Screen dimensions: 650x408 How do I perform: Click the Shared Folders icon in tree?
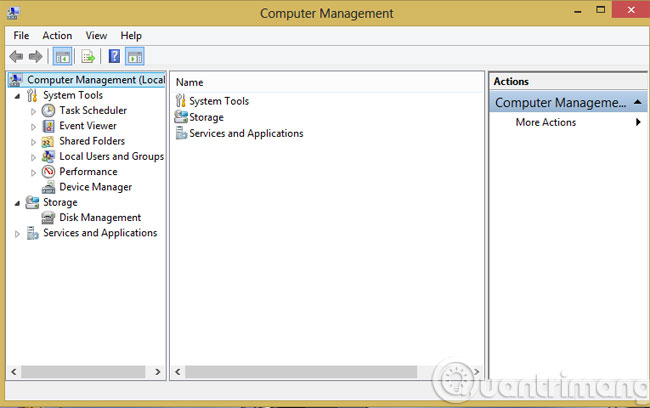[x=48, y=141]
